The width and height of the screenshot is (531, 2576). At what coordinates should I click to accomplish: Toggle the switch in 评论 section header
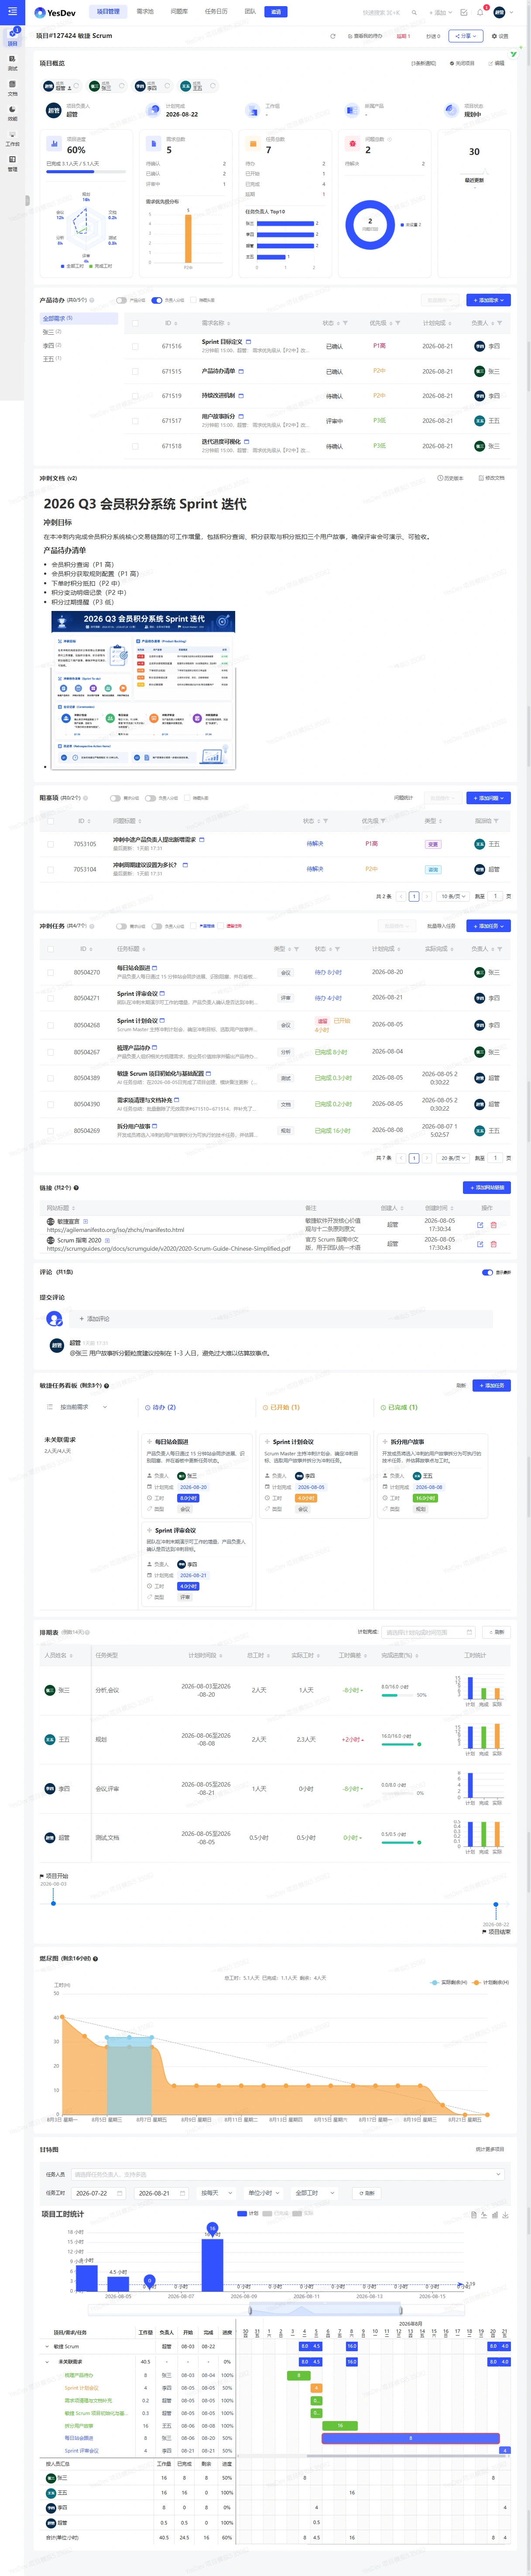(487, 1272)
